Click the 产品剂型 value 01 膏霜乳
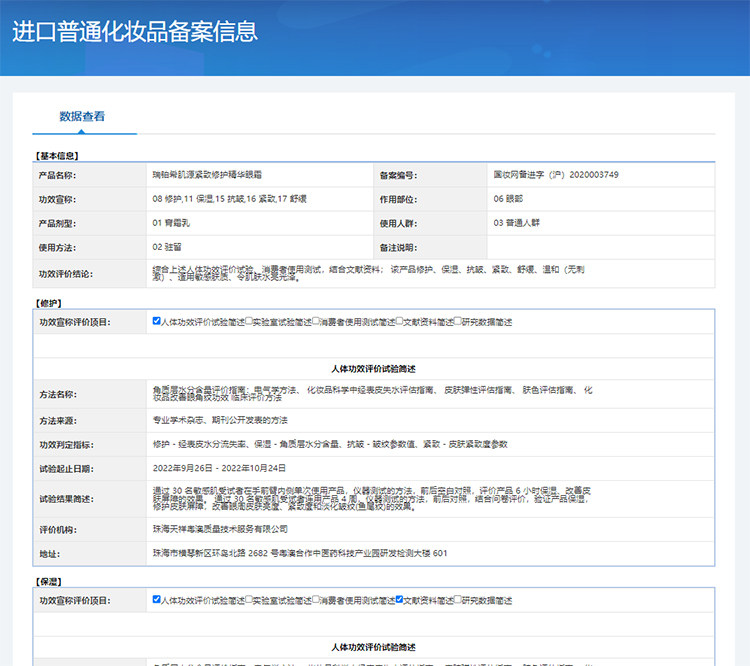 coord(260,223)
